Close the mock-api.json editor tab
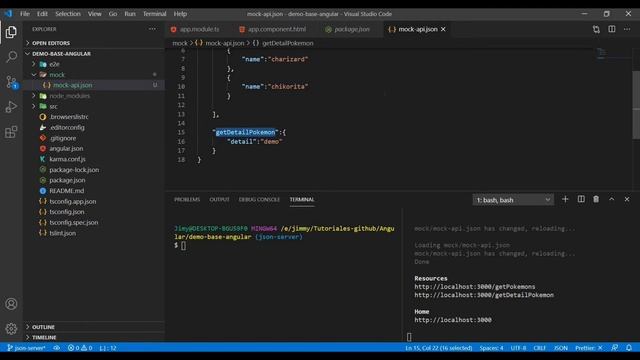 coord(443,29)
